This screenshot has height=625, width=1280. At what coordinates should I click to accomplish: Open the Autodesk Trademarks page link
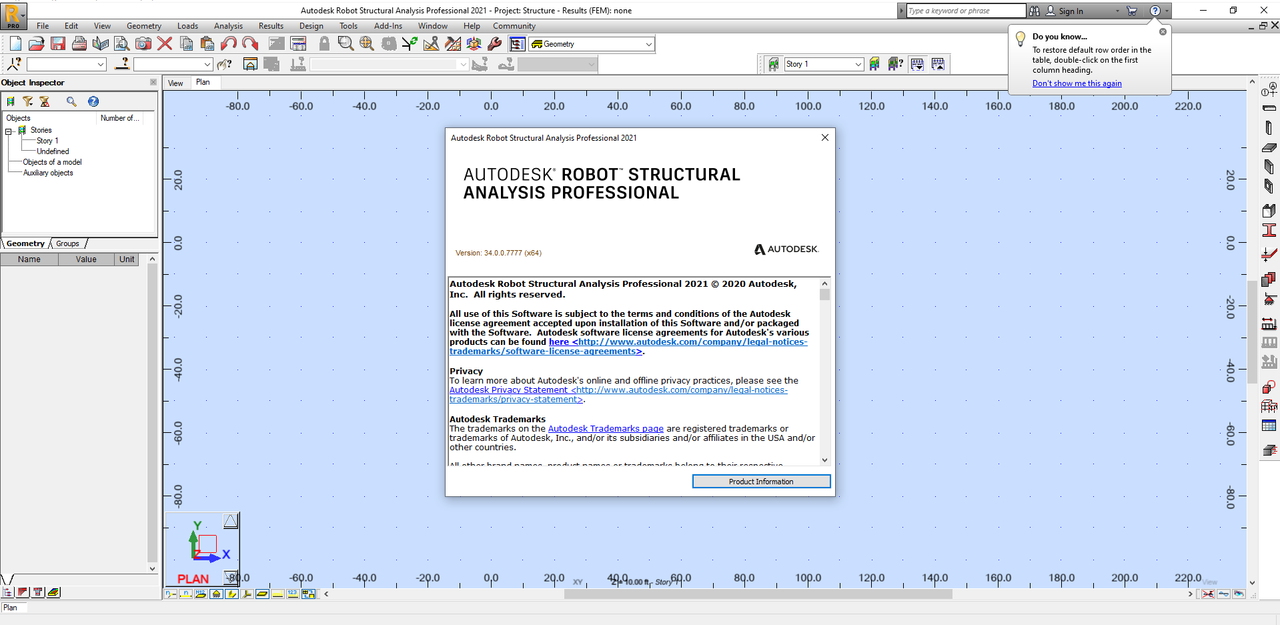point(606,428)
